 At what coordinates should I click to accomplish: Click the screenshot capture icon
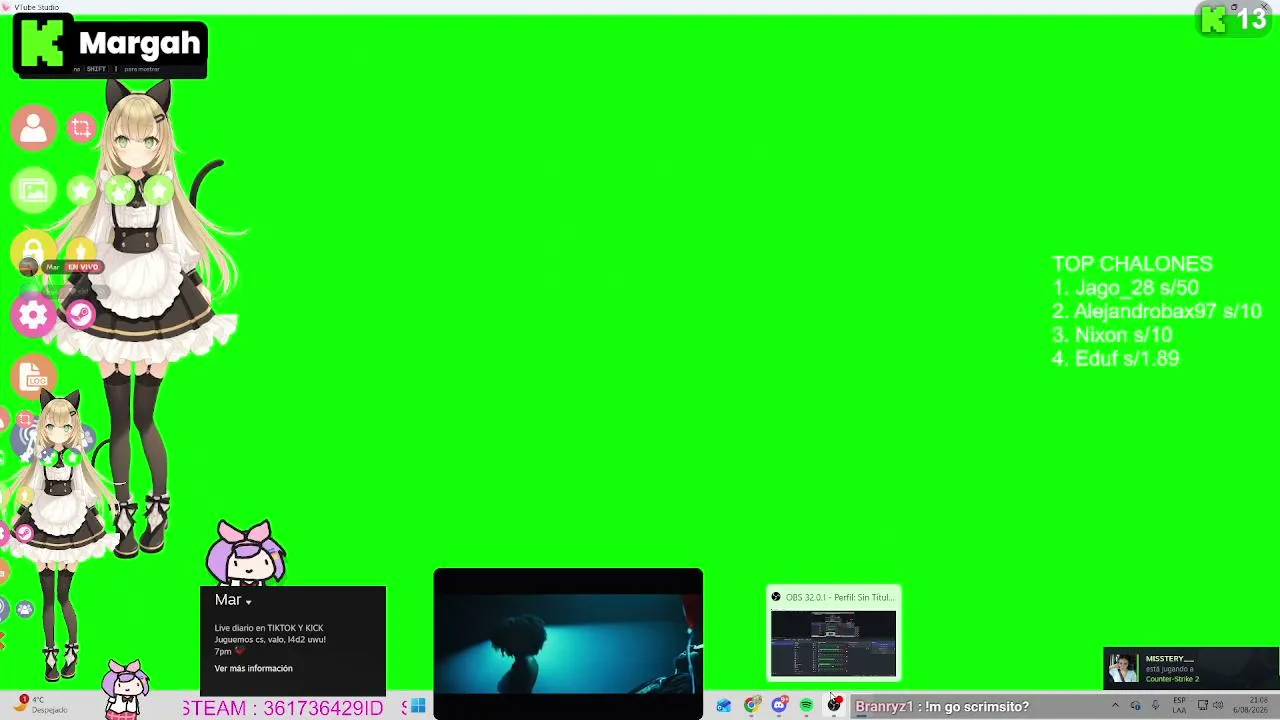point(82,128)
